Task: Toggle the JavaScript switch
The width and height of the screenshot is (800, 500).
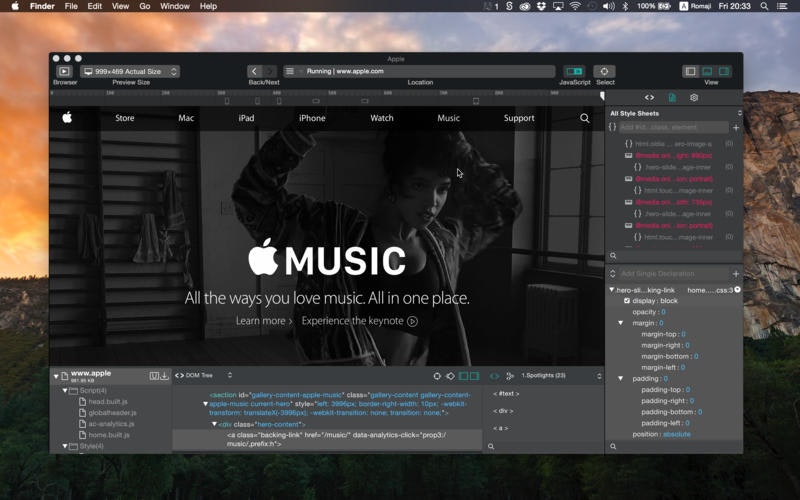Action: coord(574,71)
